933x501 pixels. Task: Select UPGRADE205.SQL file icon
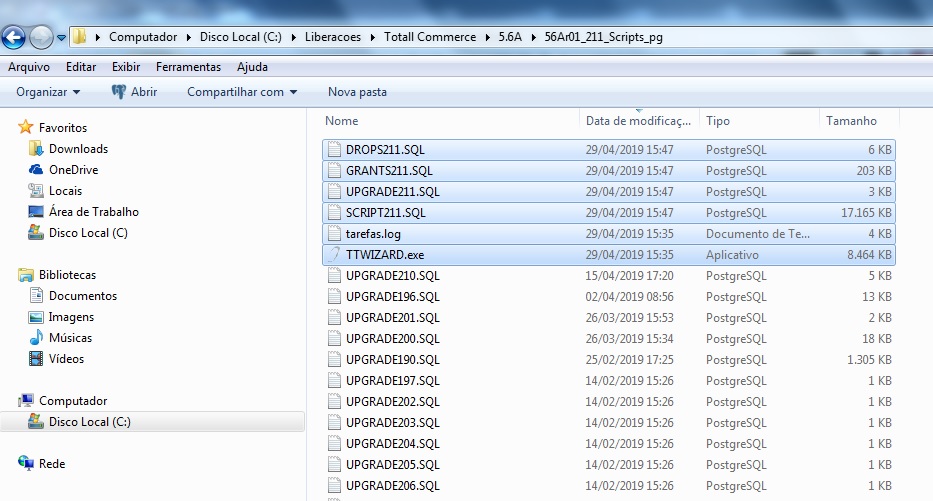334,465
